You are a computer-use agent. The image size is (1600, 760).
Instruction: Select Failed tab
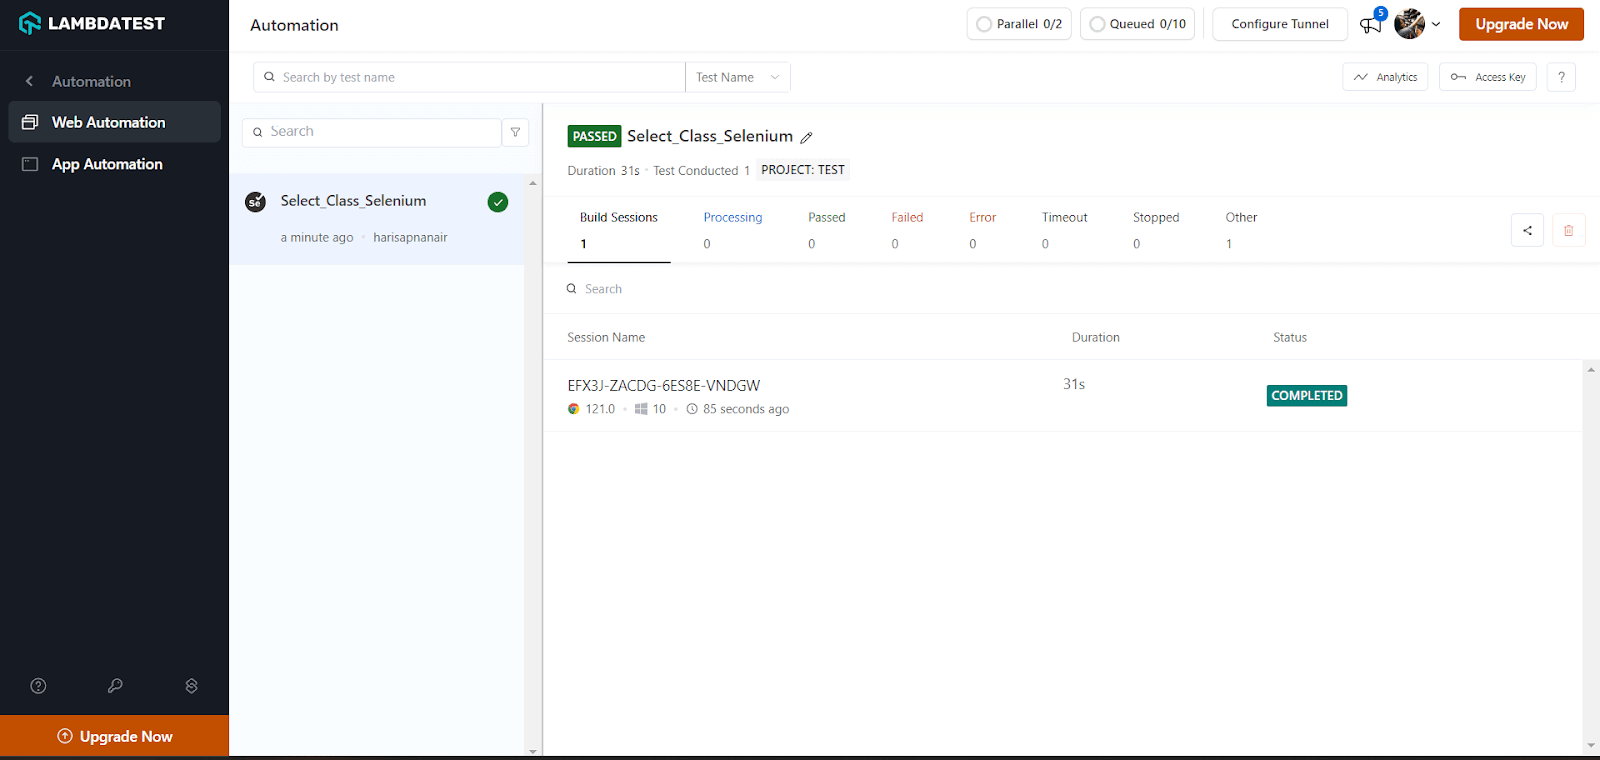point(907,230)
